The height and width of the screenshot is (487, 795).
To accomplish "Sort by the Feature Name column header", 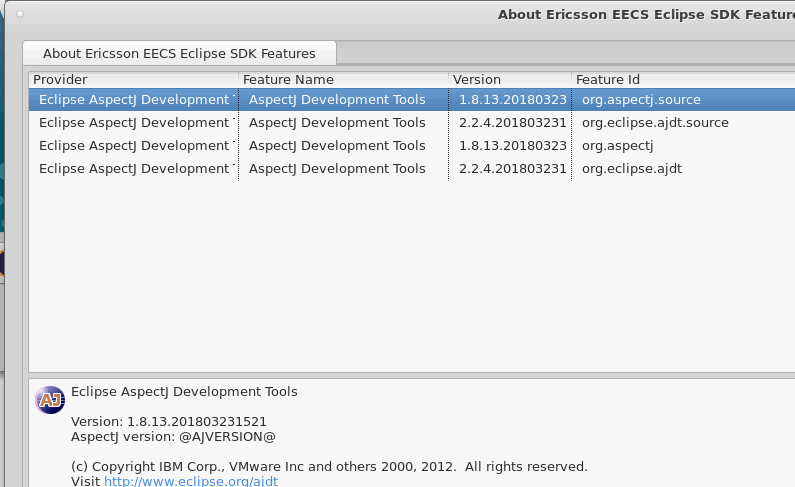I will [x=343, y=80].
